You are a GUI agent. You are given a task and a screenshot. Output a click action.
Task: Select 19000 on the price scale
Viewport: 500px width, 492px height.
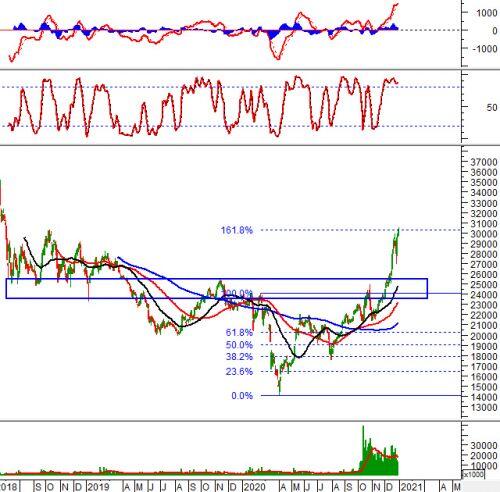(x=483, y=346)
